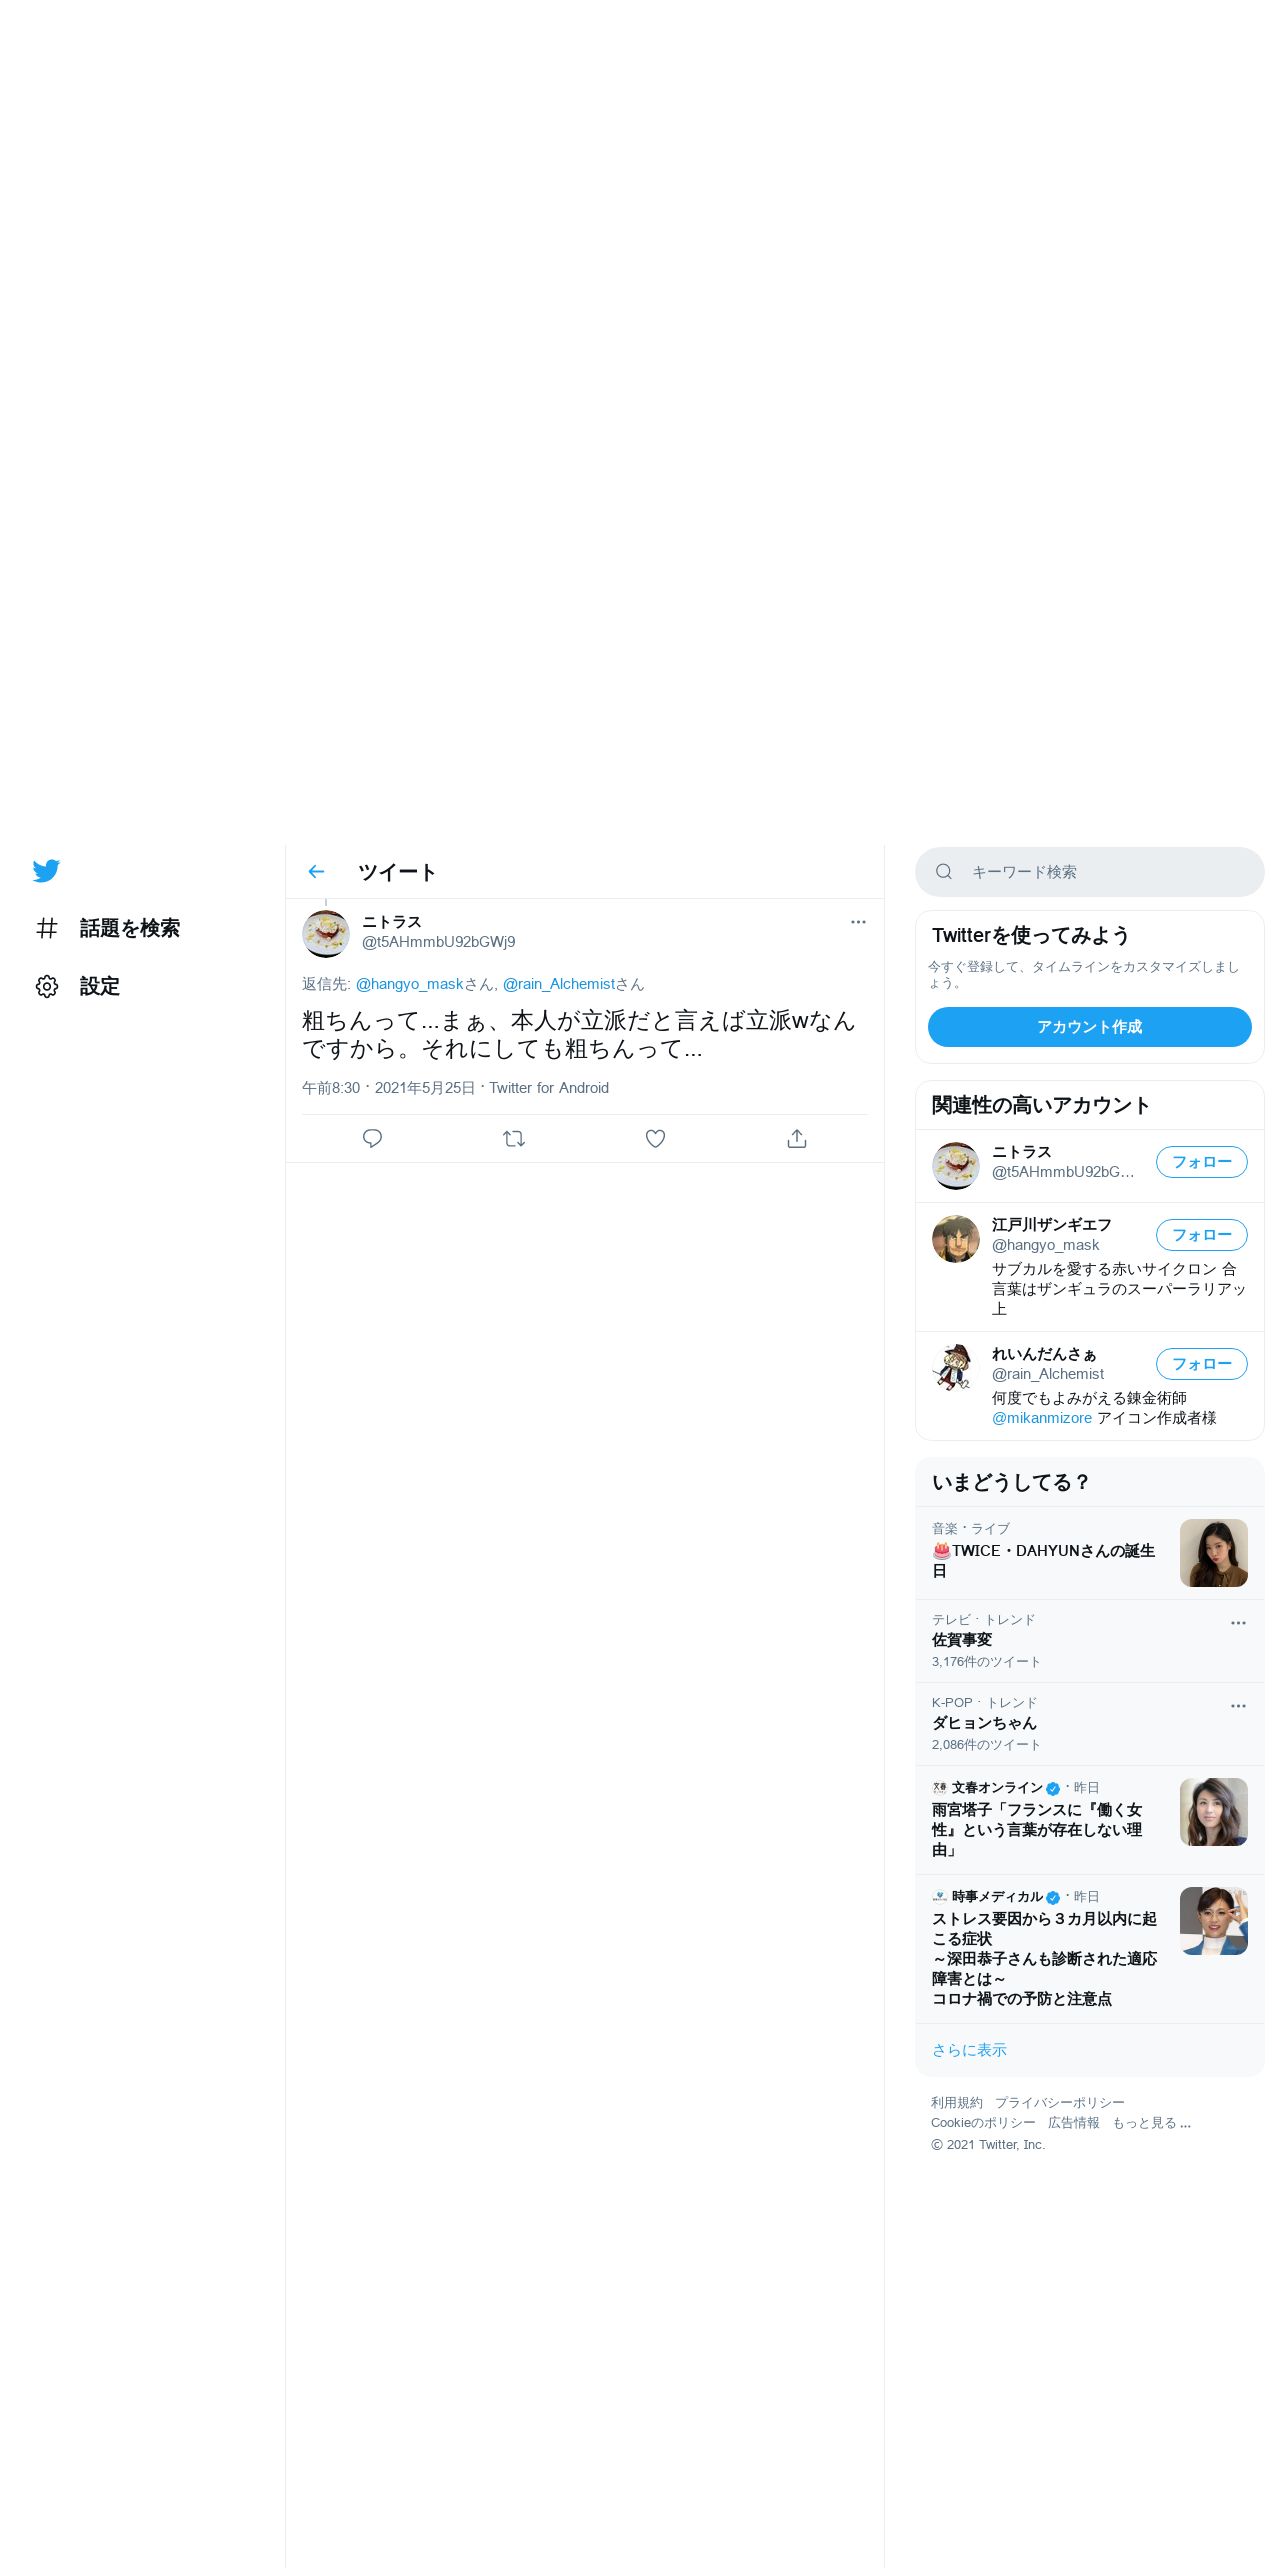The image size is (1284, 2568).
Task: Click the Twitter bird logo
Action: coord(46,871)
